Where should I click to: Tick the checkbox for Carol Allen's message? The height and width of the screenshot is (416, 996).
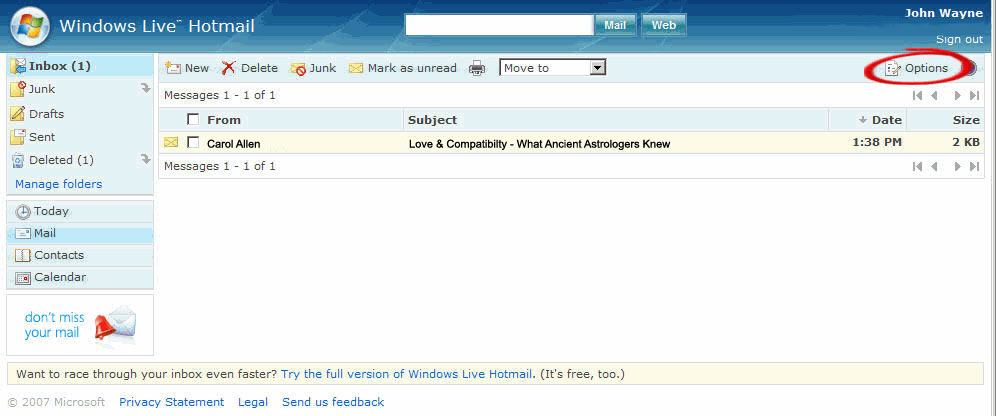click(193, 143)
